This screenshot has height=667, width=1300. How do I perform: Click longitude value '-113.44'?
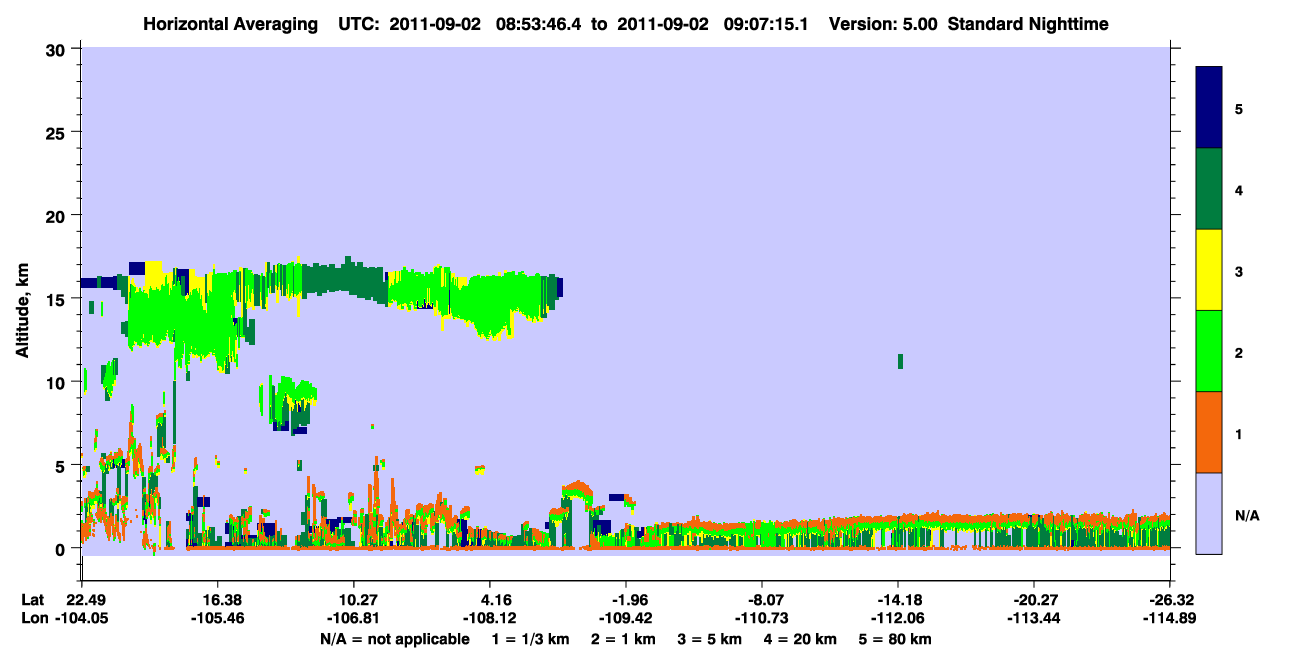(1034, 618)
